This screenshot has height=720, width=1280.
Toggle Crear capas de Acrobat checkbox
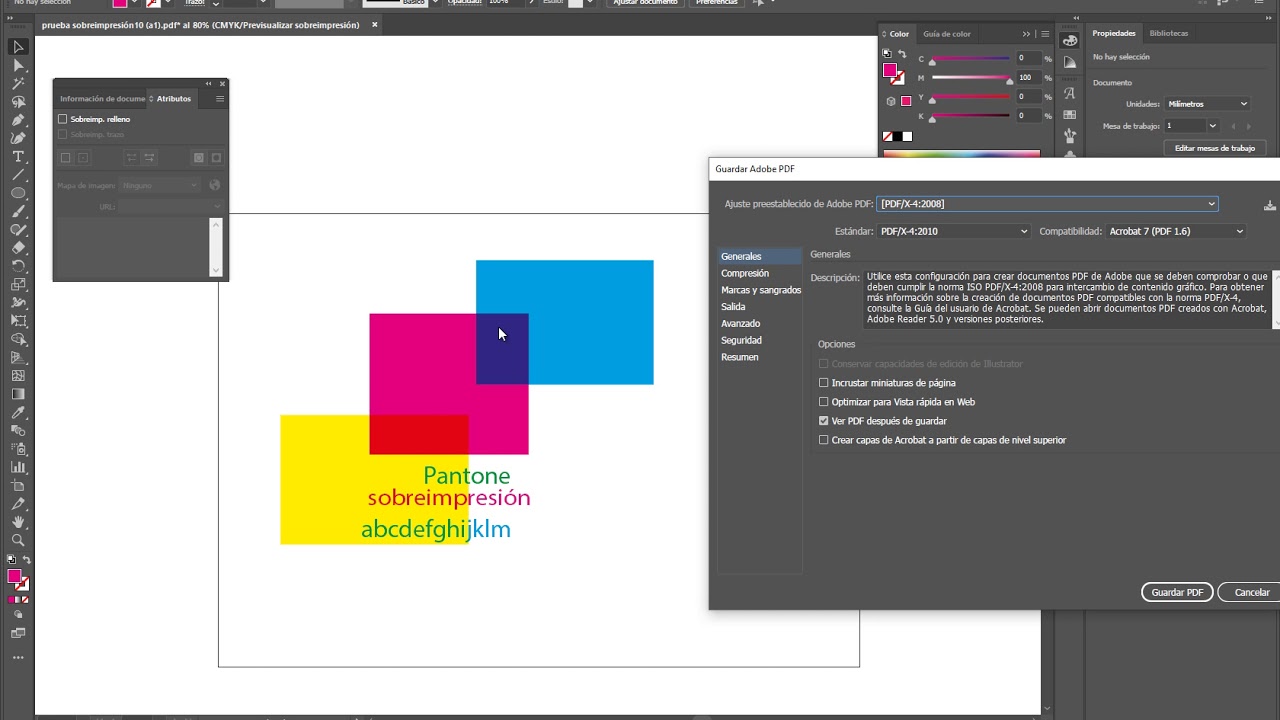(x=824, y=440)
